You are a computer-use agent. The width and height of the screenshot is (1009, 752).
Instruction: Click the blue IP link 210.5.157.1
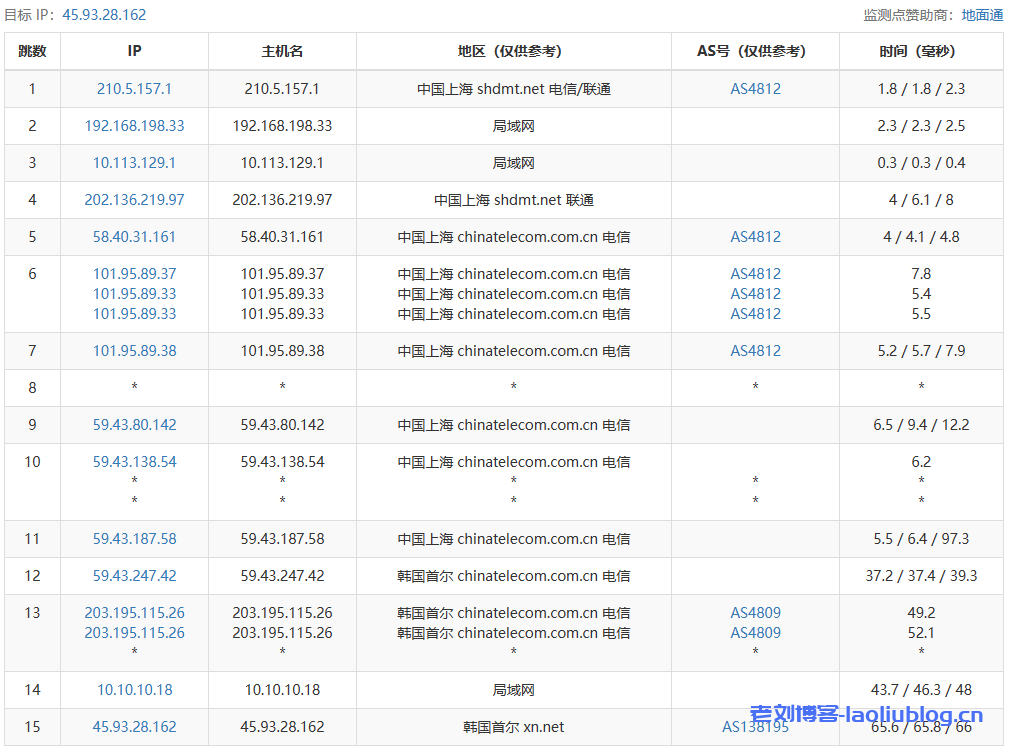134,89
